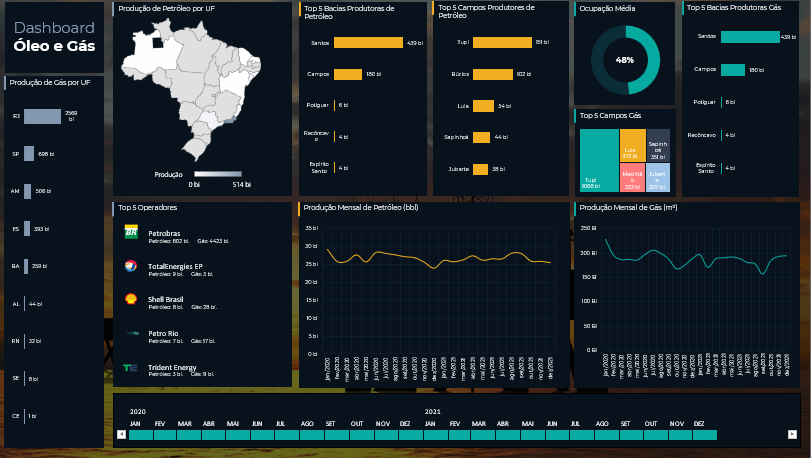Click the Petrobras operator name
The image size is (812, 461).
(165, 233)
